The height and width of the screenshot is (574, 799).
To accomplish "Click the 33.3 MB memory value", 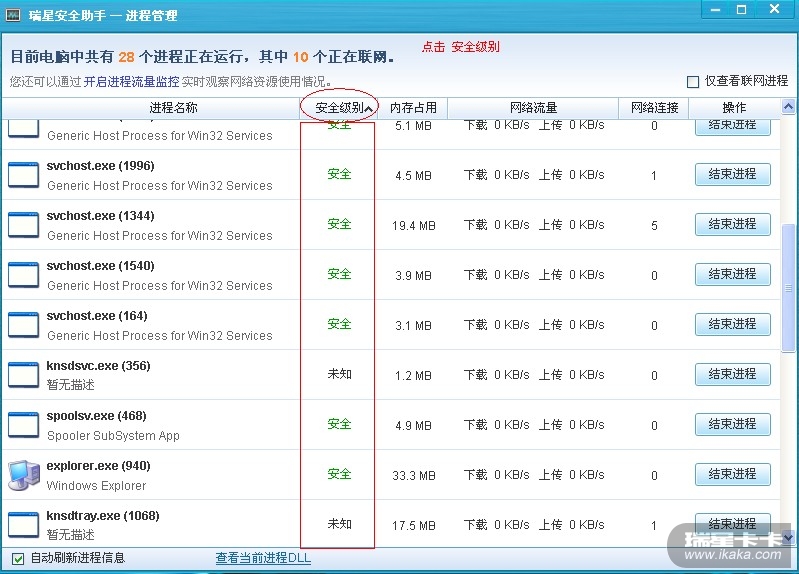I will pos(414,476).
